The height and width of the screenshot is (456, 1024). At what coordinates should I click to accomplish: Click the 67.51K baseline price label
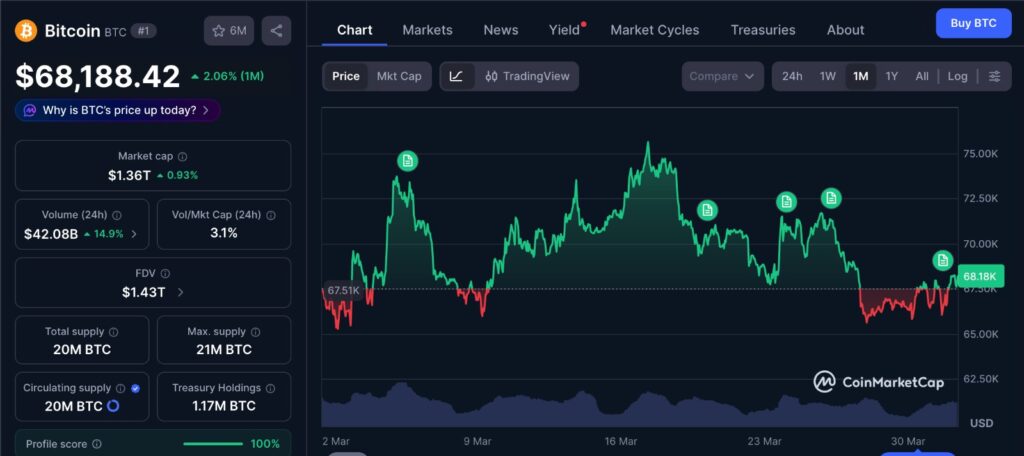tap(343, 290)
